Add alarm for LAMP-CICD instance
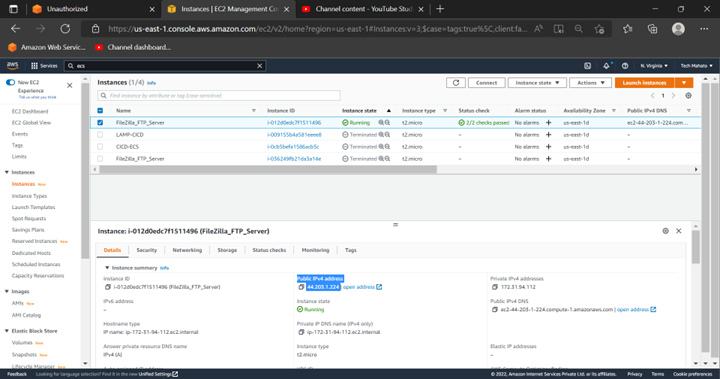This screenshot has height=379, width=720. point(548,135)
